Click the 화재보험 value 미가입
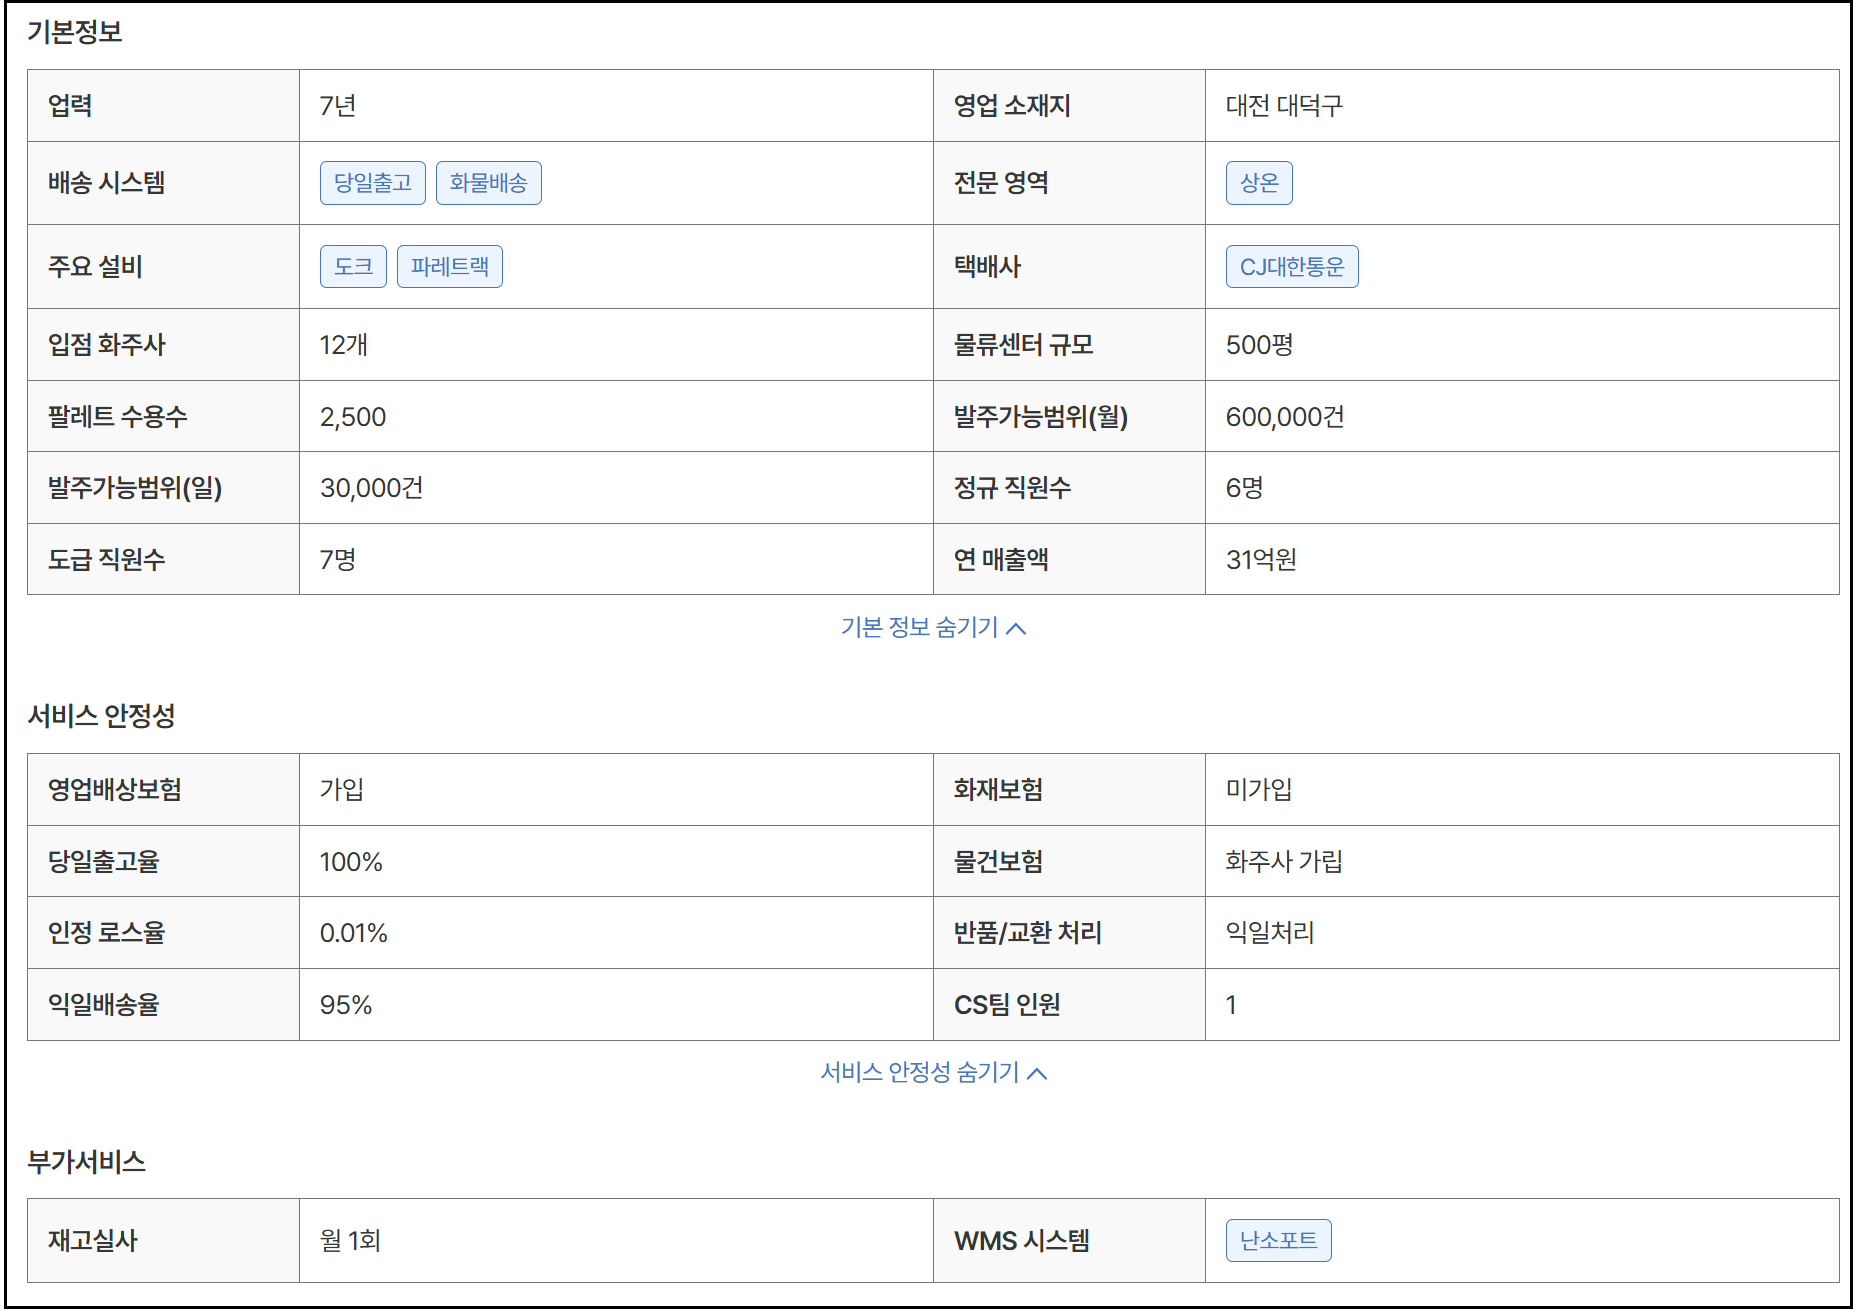The image size is (1858, 1310). tap(1259, 790)
